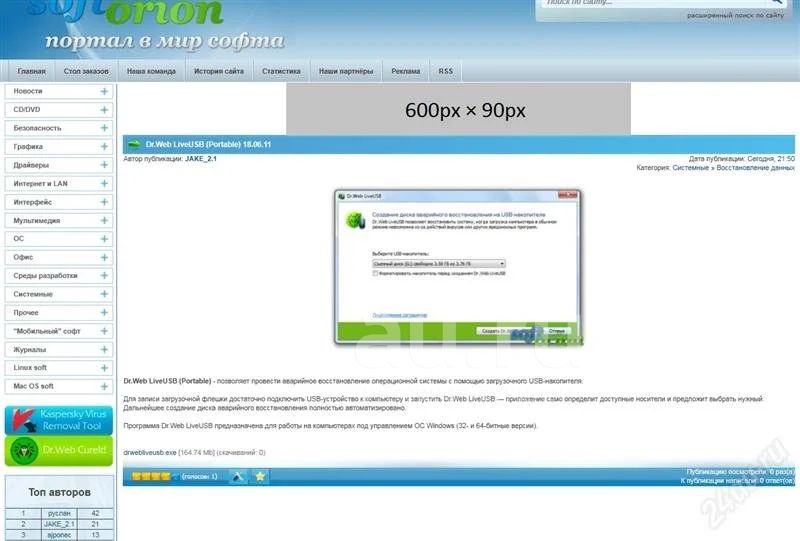Click "К публикации написали: 0 ответ(ов)" text
The width and height of the screenshot is (800, 541).
737,481
